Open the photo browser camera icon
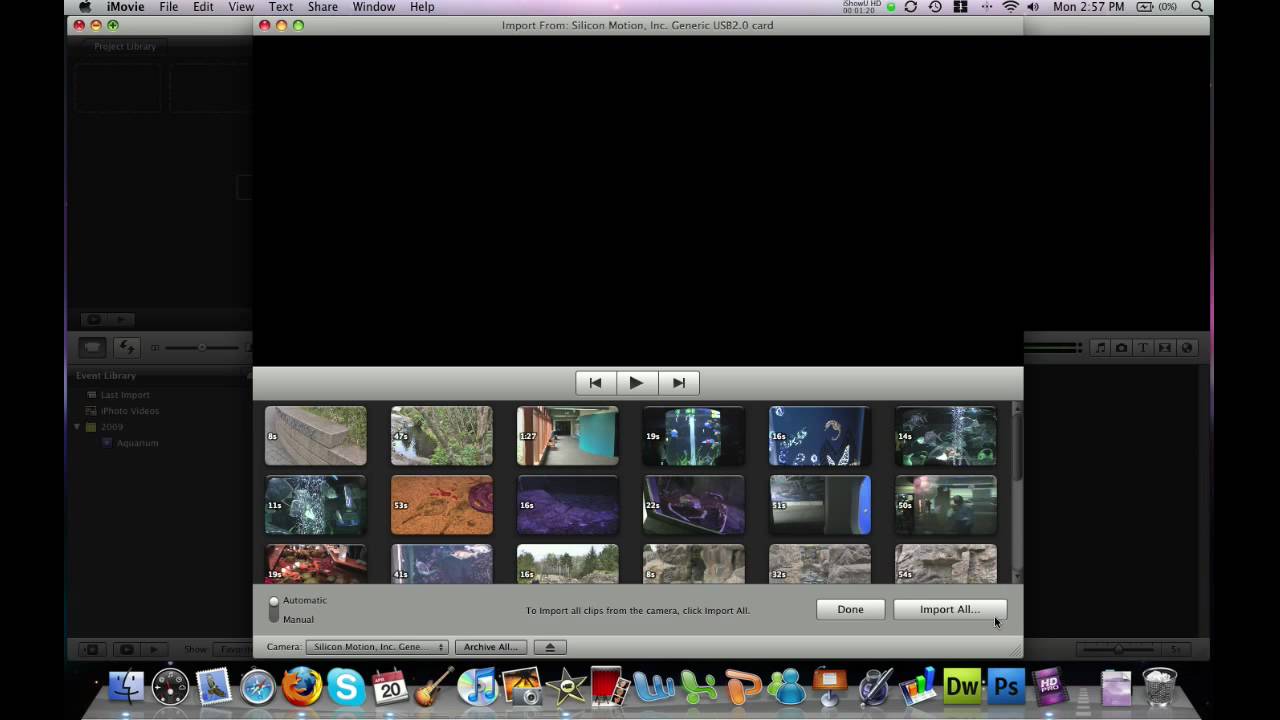 coord(1122,347)
